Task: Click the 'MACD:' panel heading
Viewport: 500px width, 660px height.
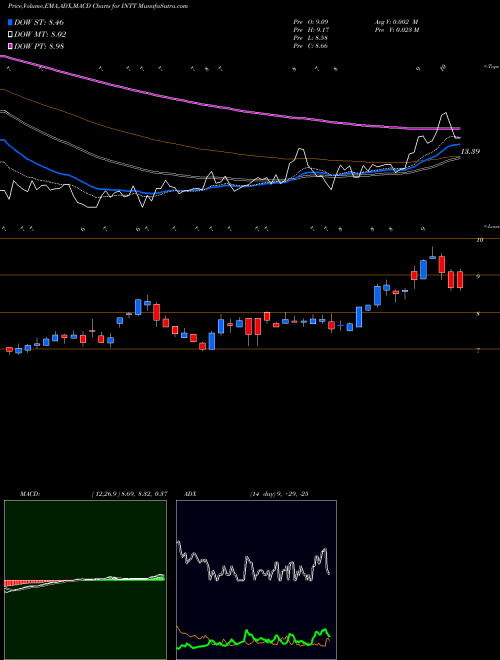Action: (x=30, y=494)
